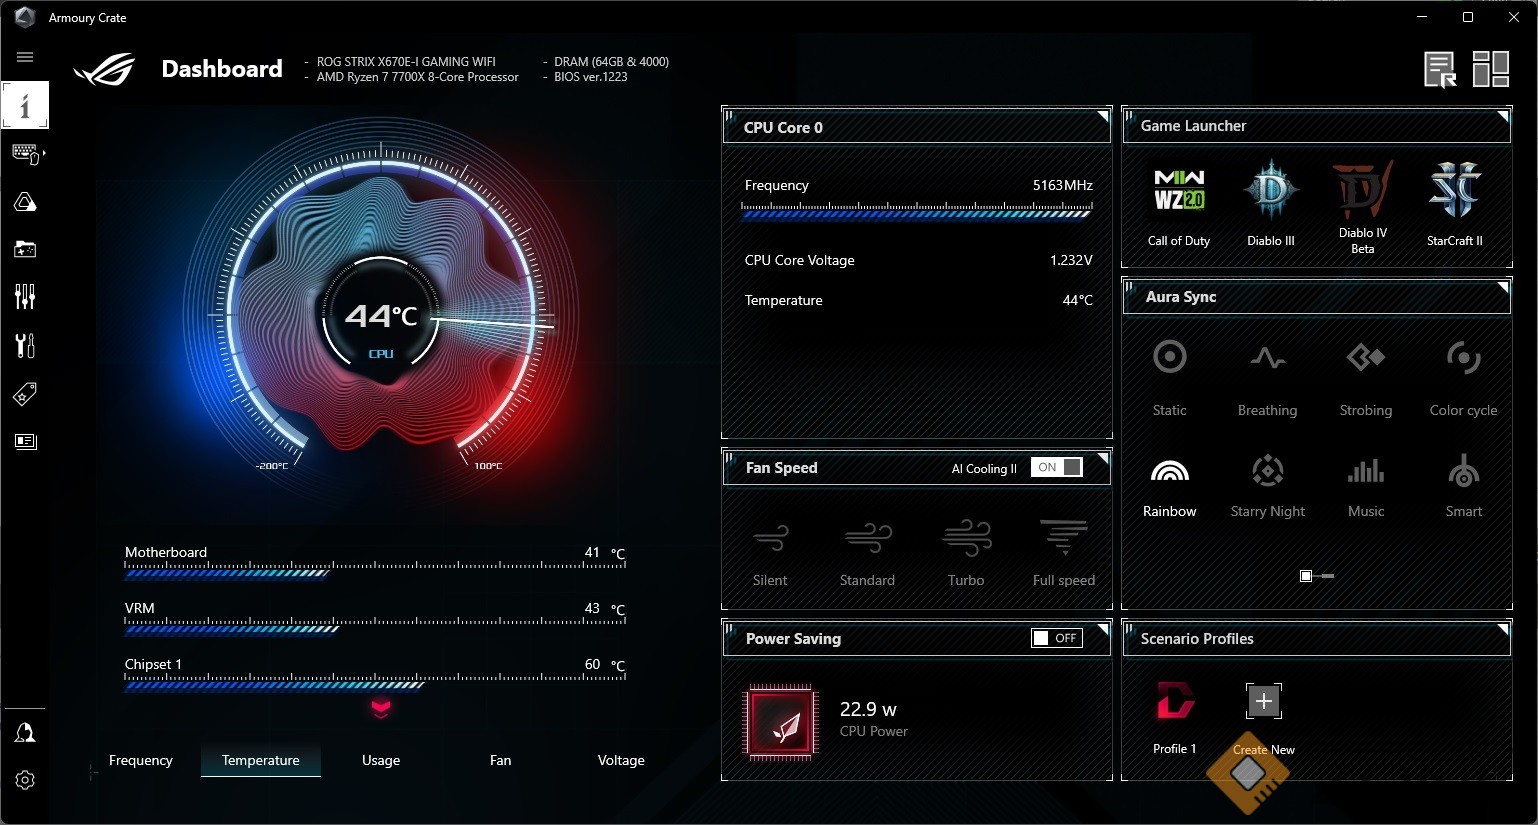The height and width of the screenshot is (825, 1538).
Task: Click the Scenario Profiles panel title
Action: (1197, 639)
